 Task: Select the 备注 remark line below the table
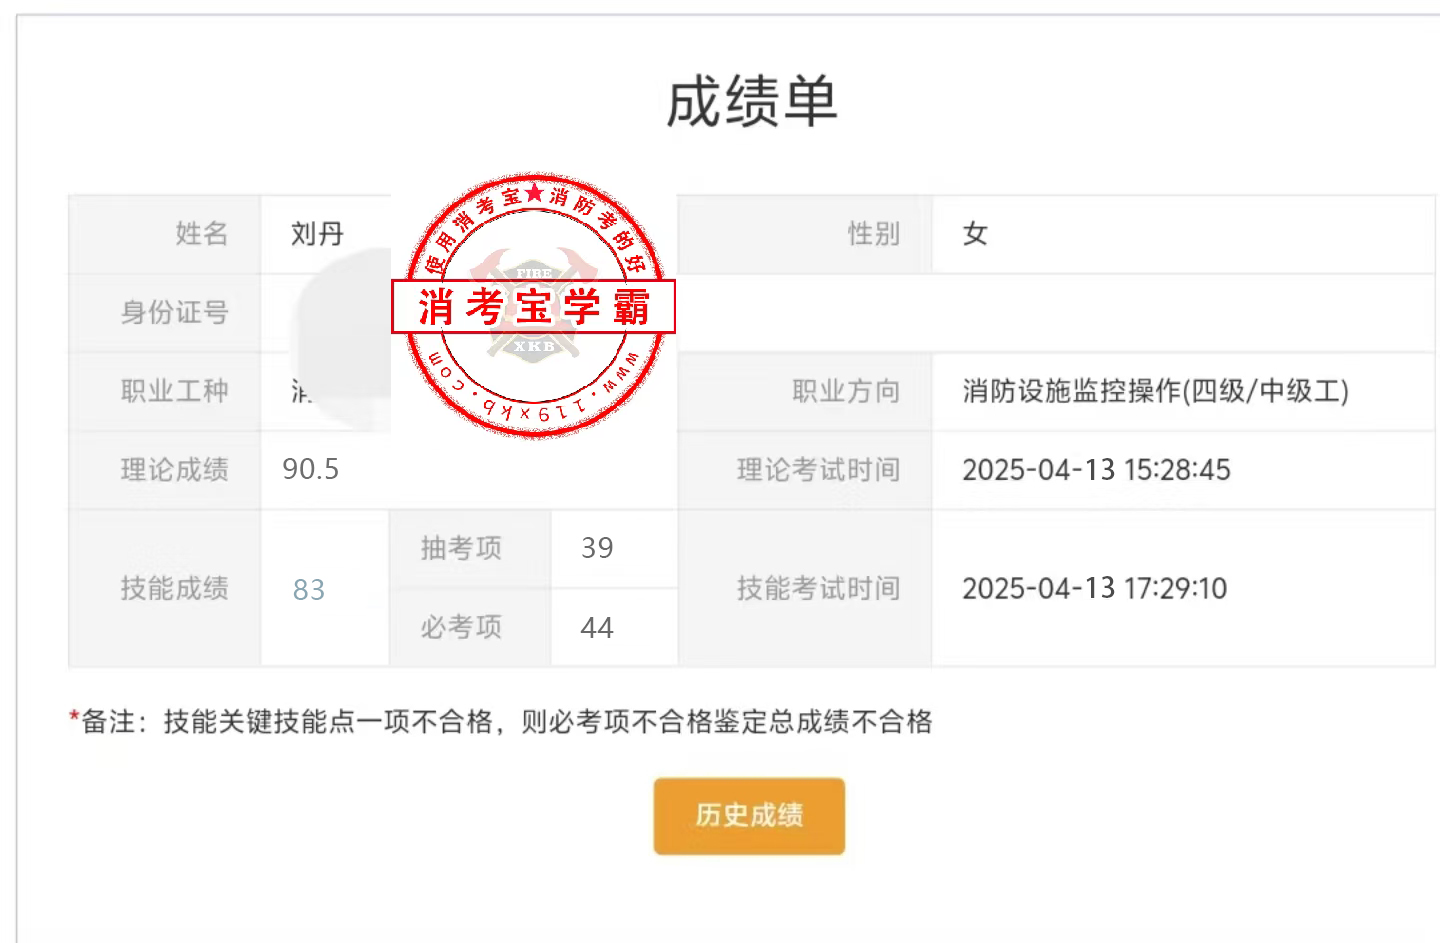500,721
